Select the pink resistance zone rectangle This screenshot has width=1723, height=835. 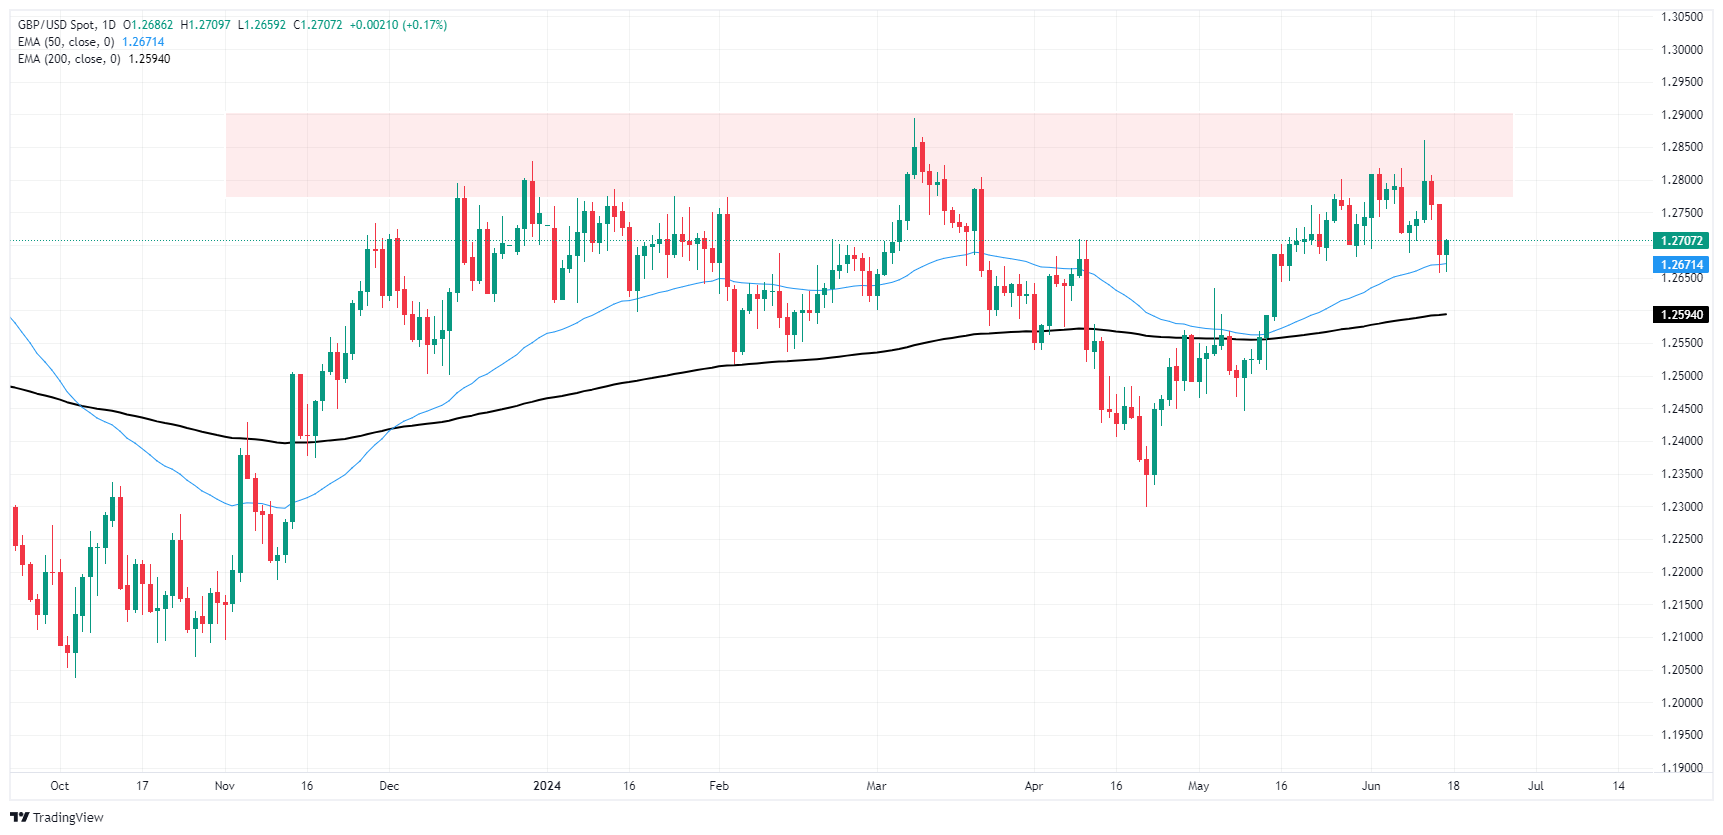tap(868, 155)
